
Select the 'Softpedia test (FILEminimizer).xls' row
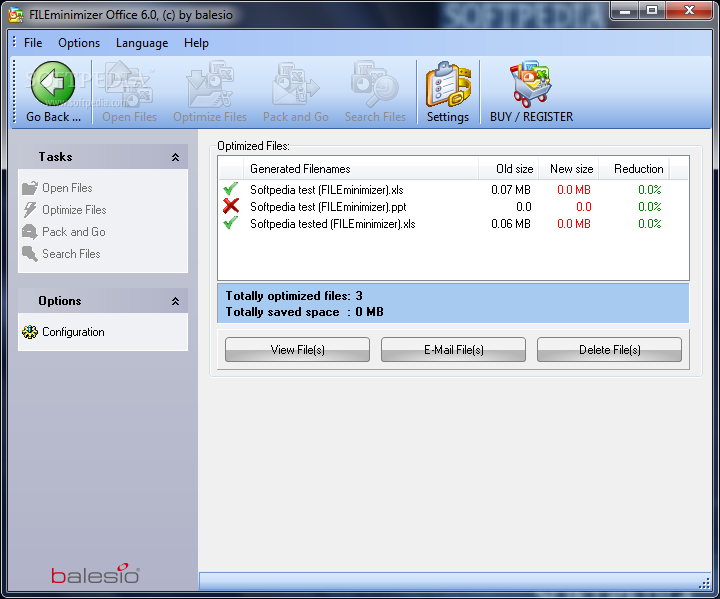coord(453,189)
